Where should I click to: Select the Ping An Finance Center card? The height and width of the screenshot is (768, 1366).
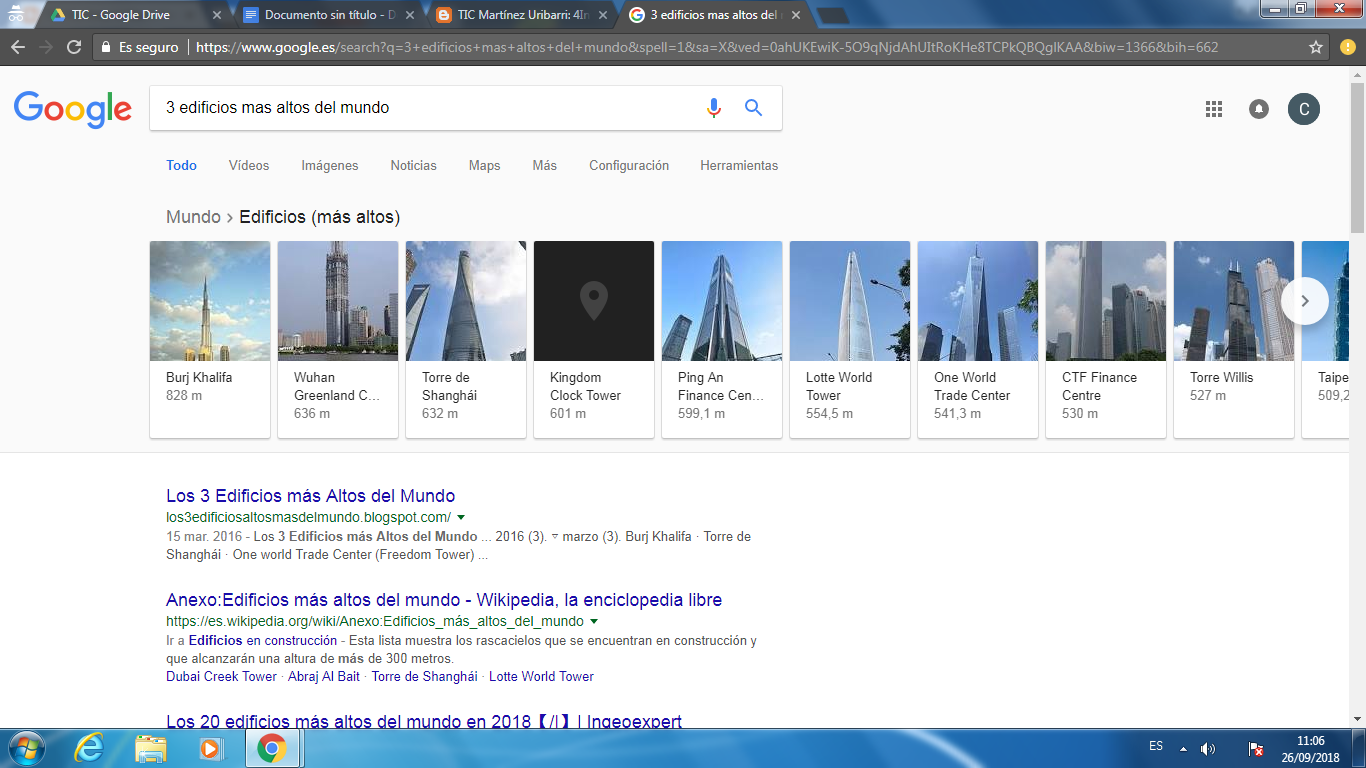tap(722, 339)
